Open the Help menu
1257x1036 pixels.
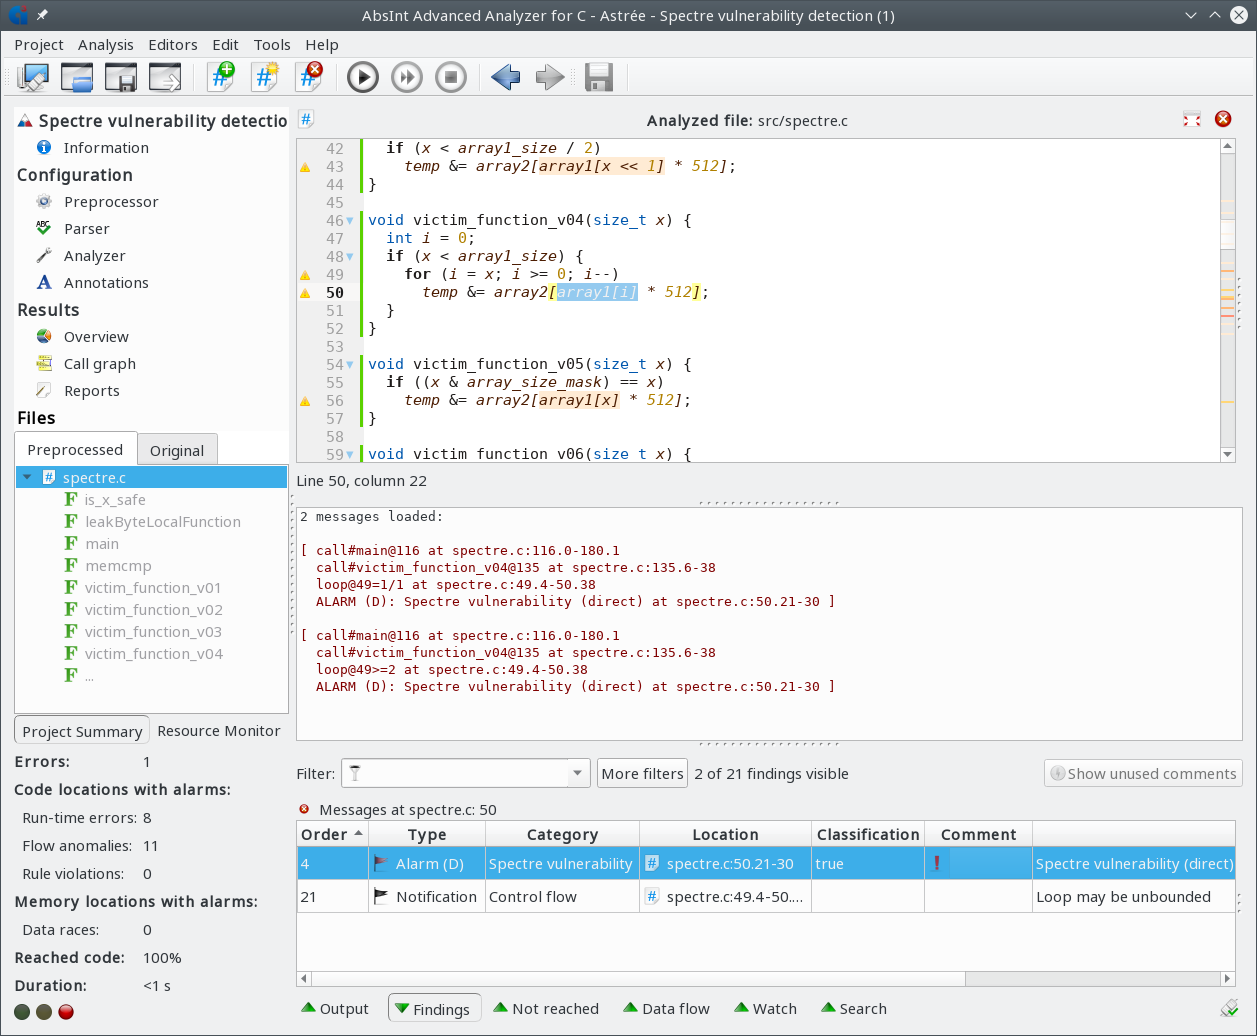[322, 45]
